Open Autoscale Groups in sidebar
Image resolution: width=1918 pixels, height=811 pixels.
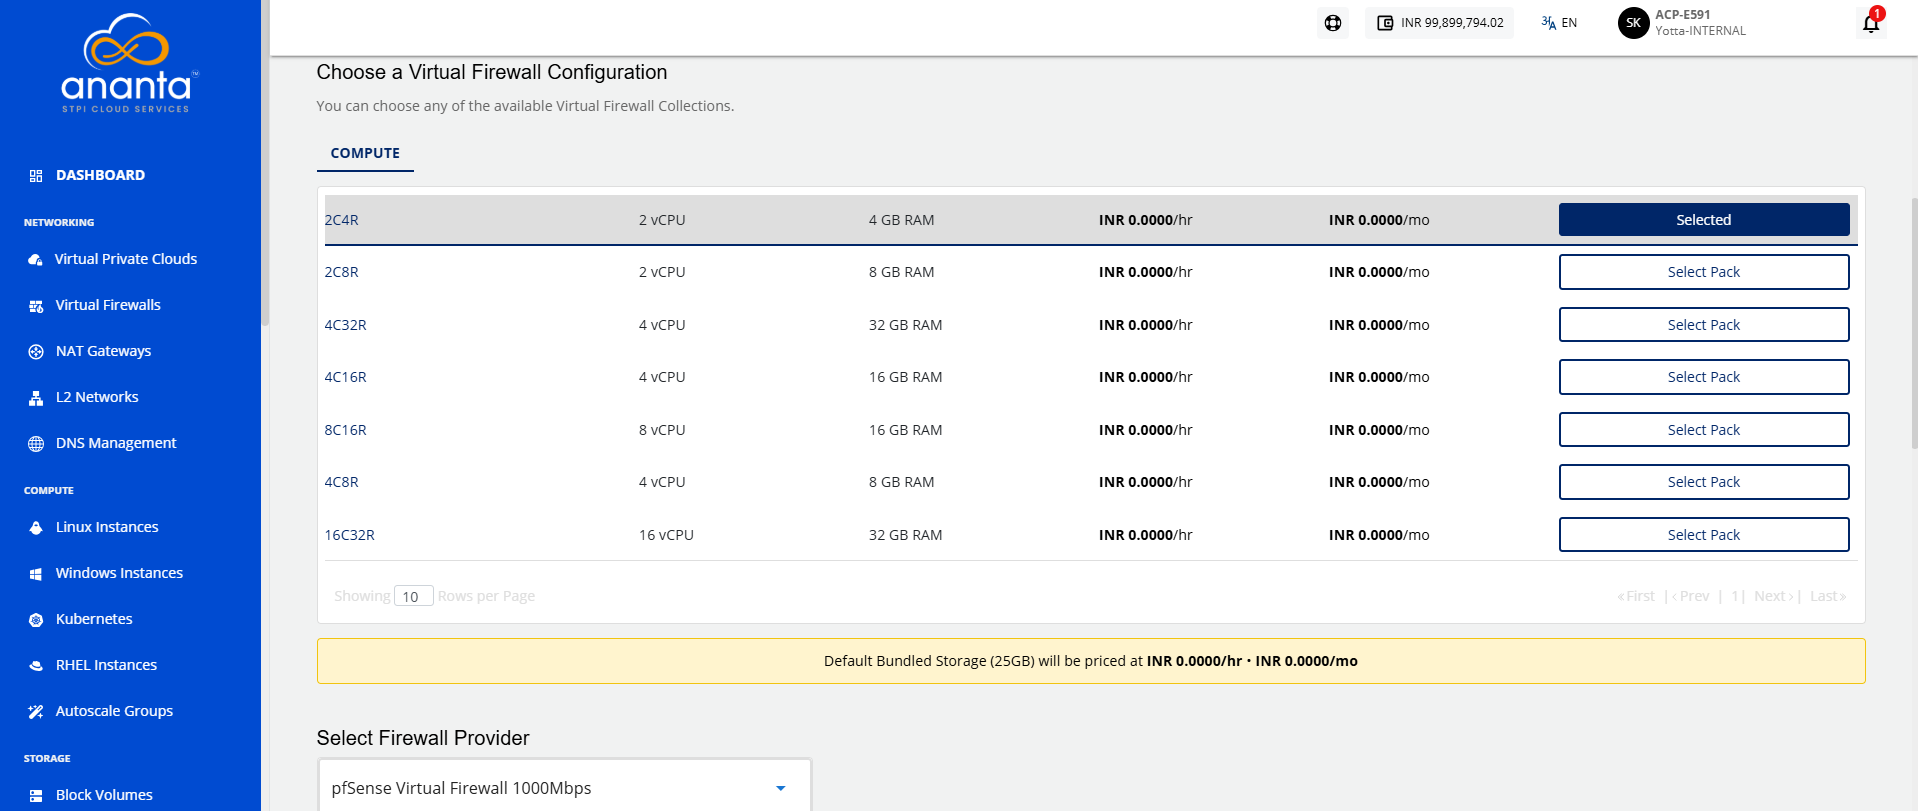pyautogui.click(x=114, y=711)
